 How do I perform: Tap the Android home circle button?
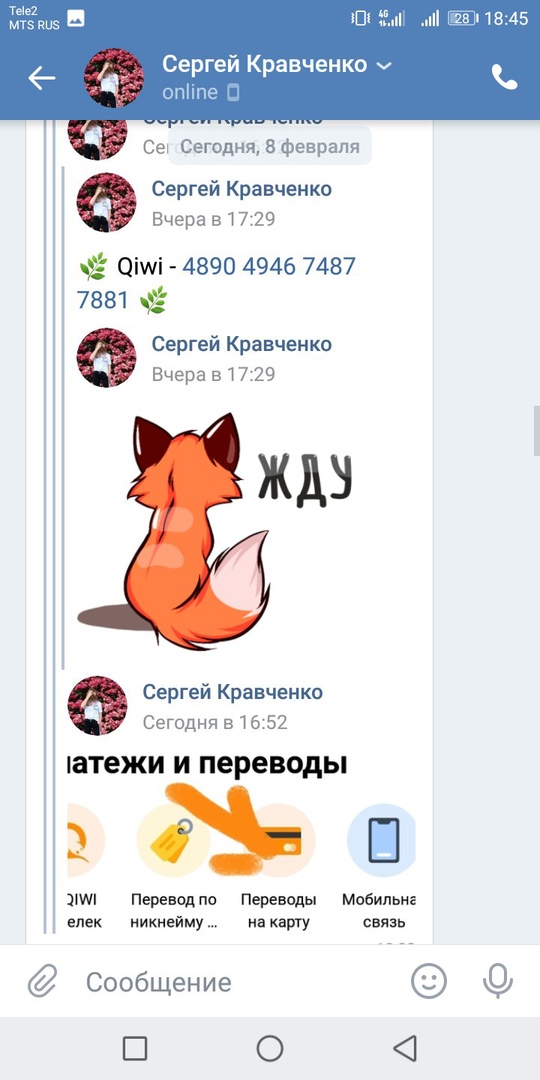(x=270, y=1048)
